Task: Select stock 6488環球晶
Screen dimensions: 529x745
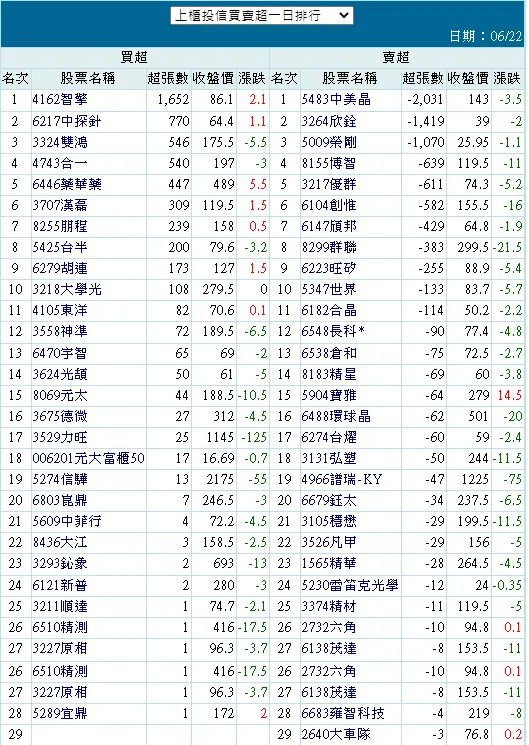Action: [336, 416]
